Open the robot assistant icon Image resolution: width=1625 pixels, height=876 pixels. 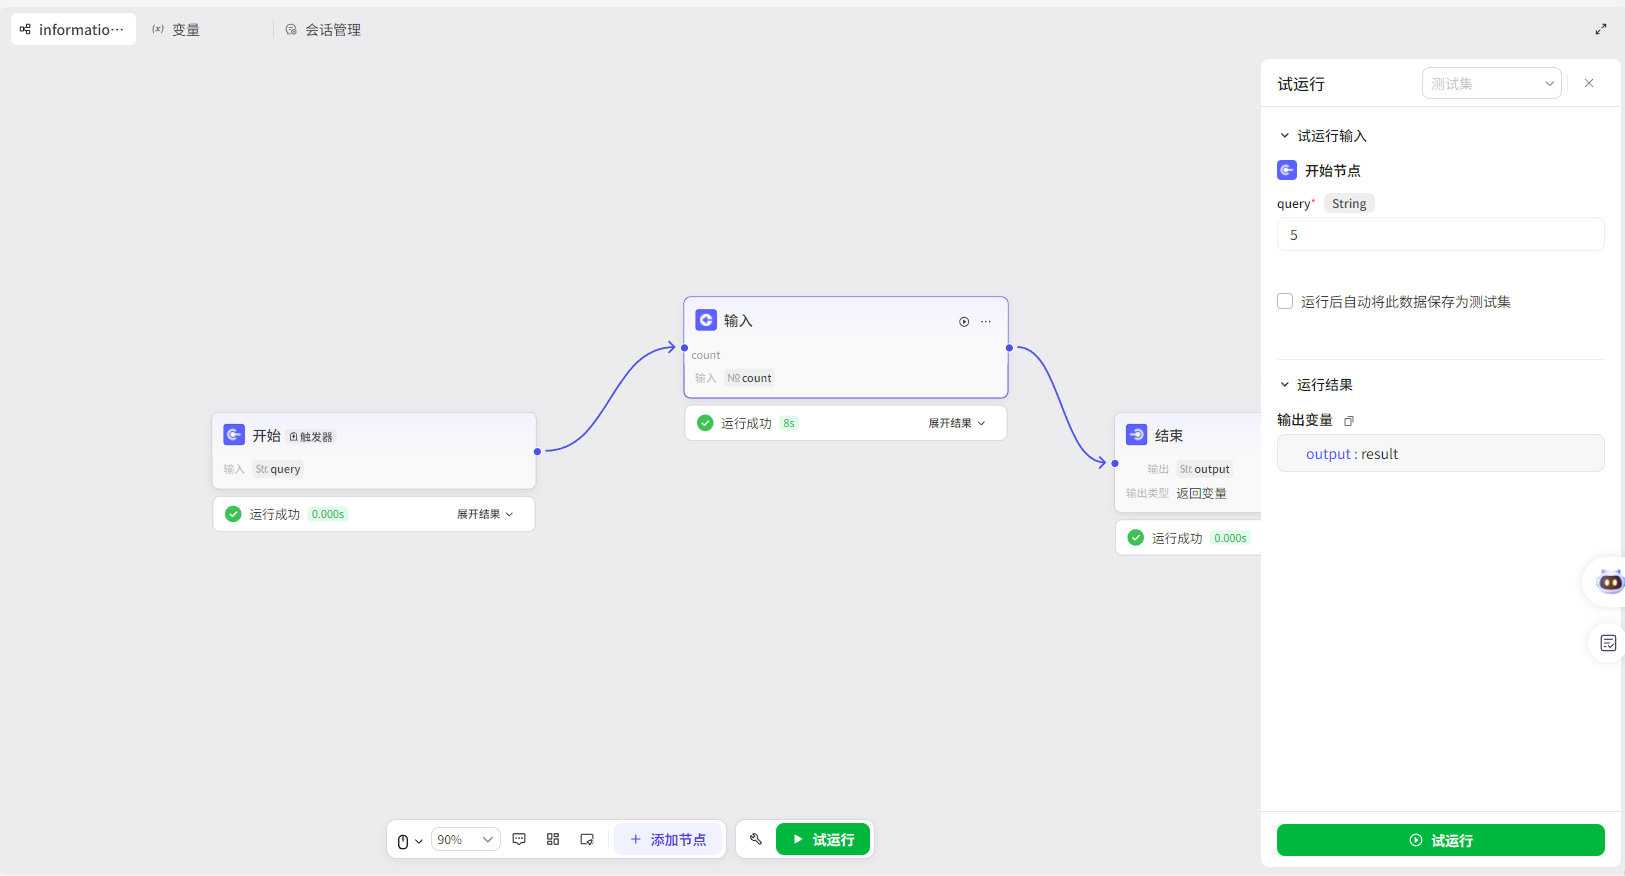pyautogui.click(x=1609, y=581)
